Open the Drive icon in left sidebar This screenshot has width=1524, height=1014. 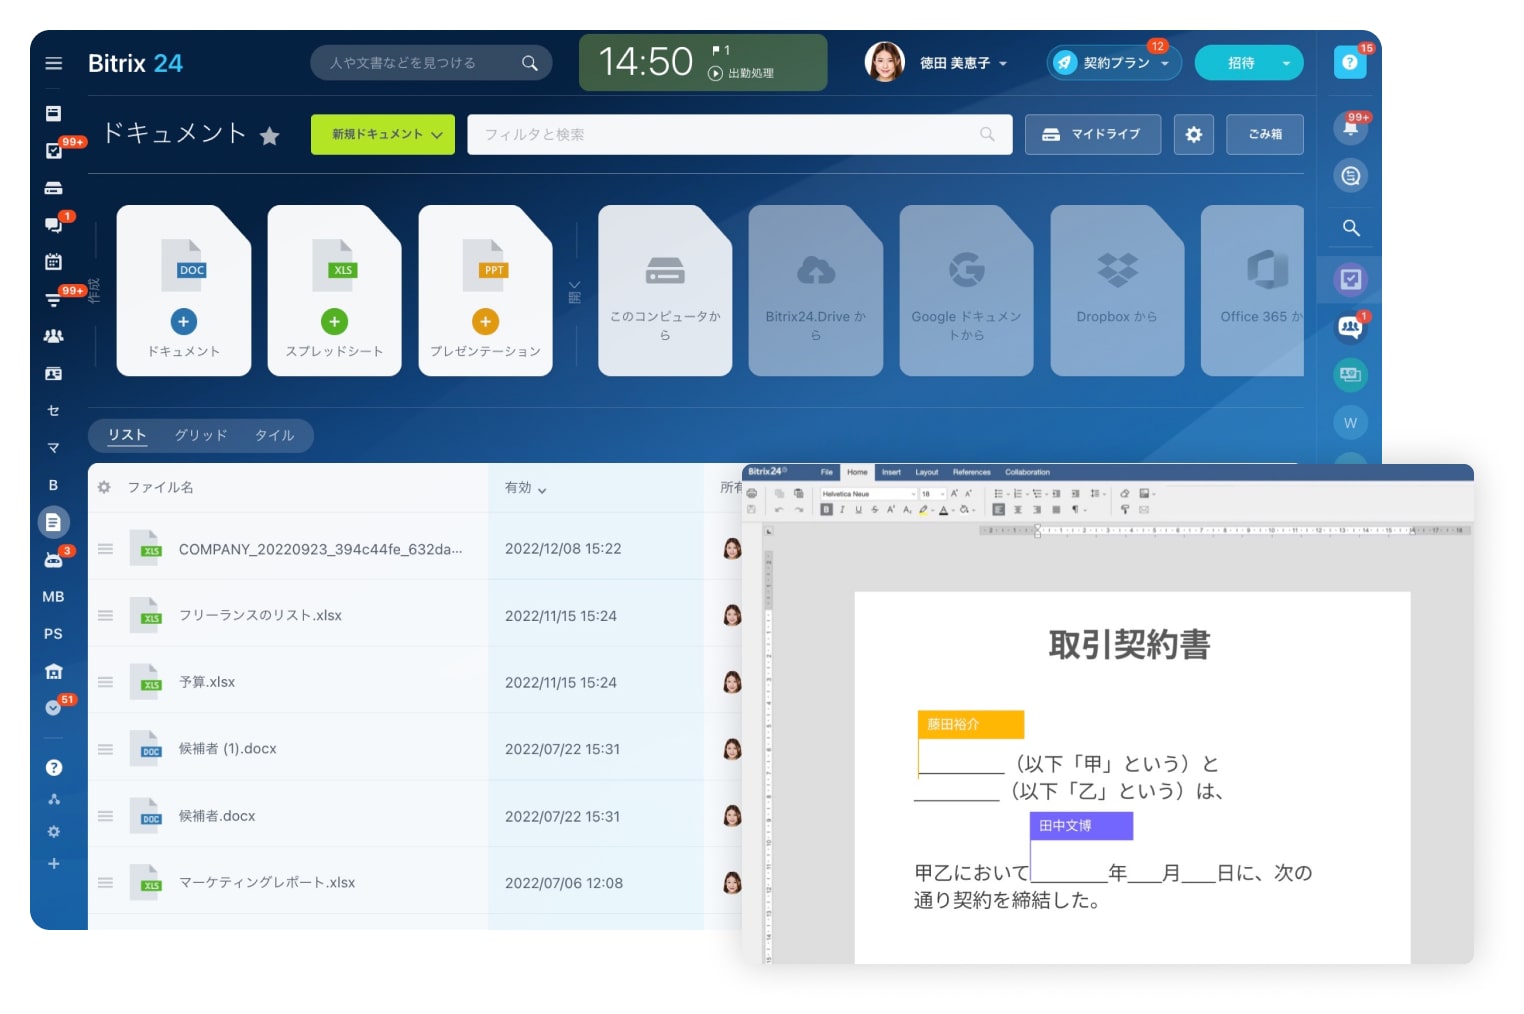pyautogui.click(x=54, y=188)
